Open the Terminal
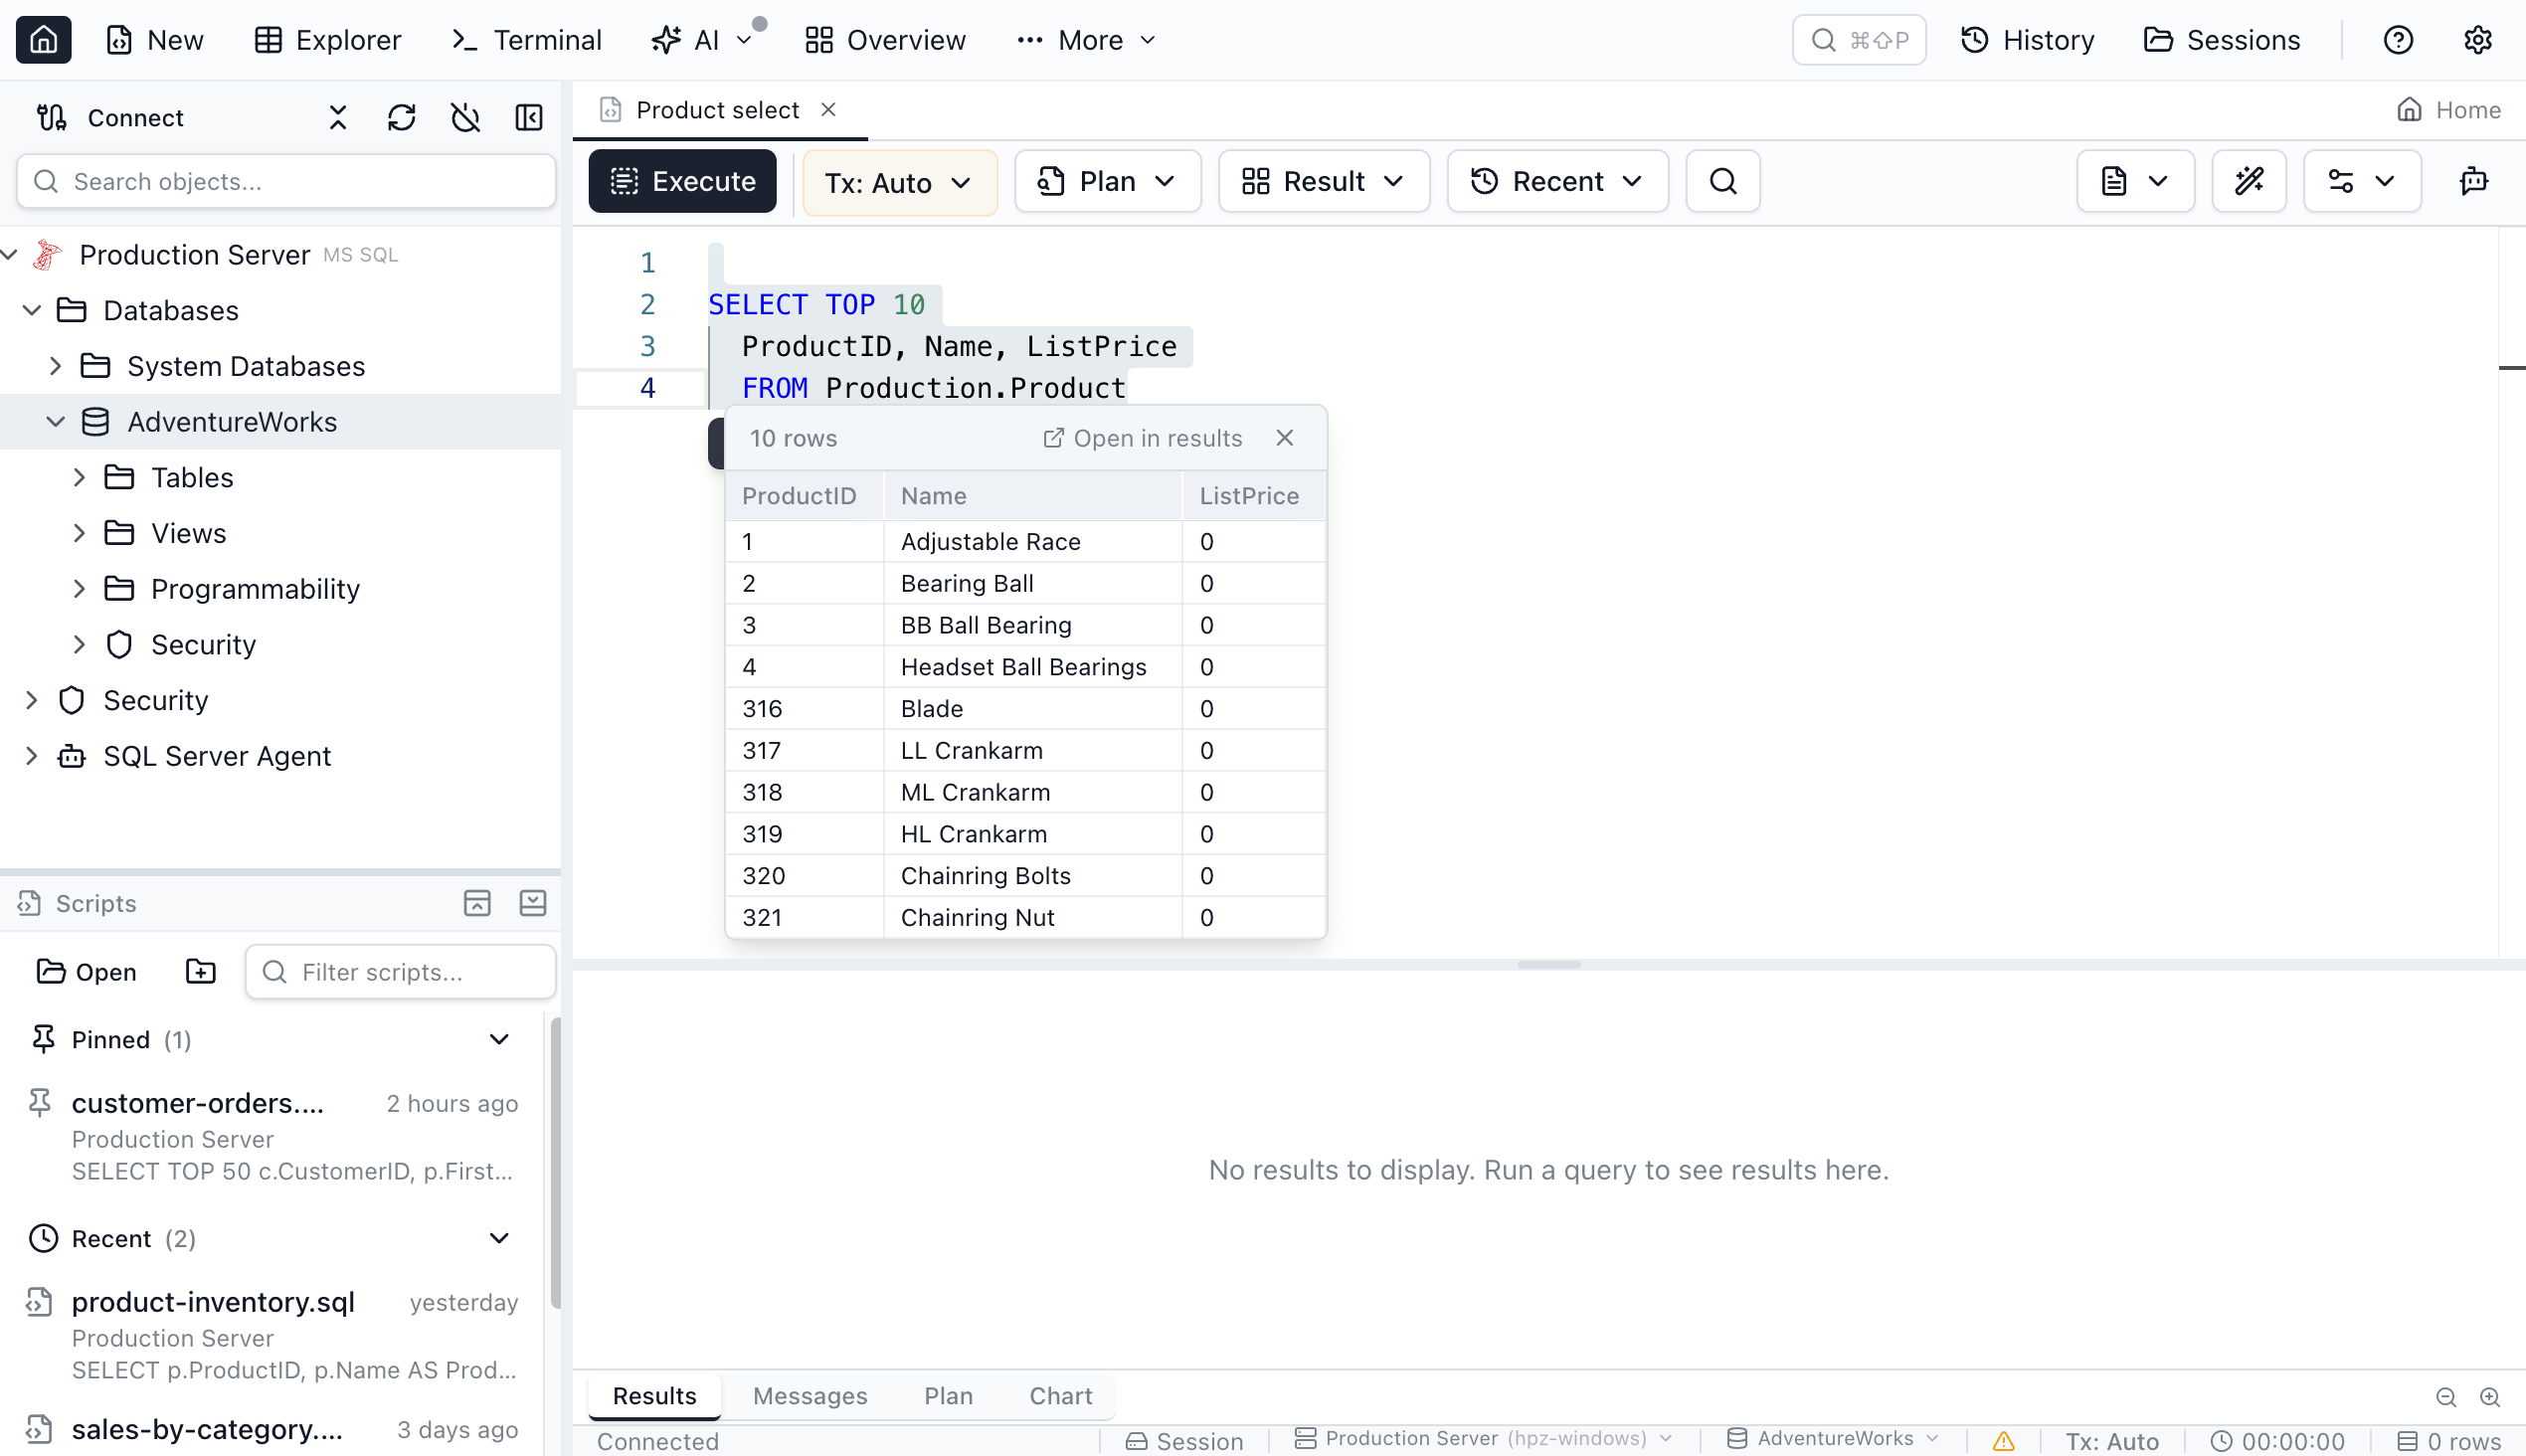 [527, 40]
